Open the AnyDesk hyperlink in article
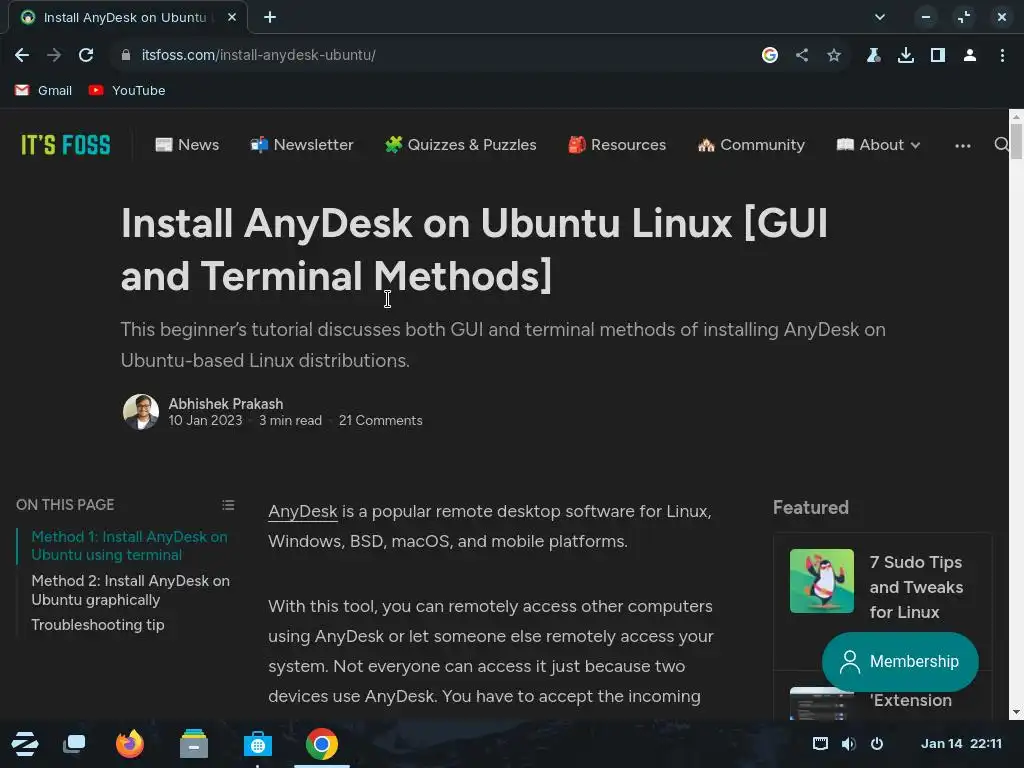Viewport: 1024px width, 768px height. [303, 511]
